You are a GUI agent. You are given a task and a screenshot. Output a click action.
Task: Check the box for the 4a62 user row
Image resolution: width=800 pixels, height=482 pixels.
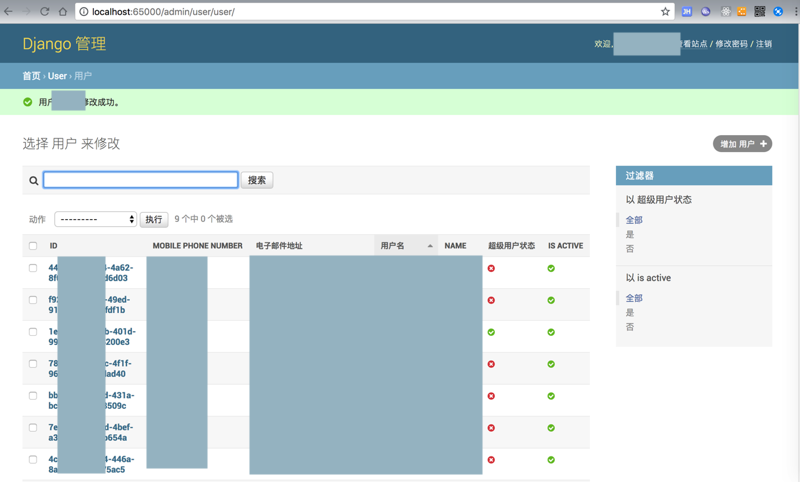click(x=33, y=268)
